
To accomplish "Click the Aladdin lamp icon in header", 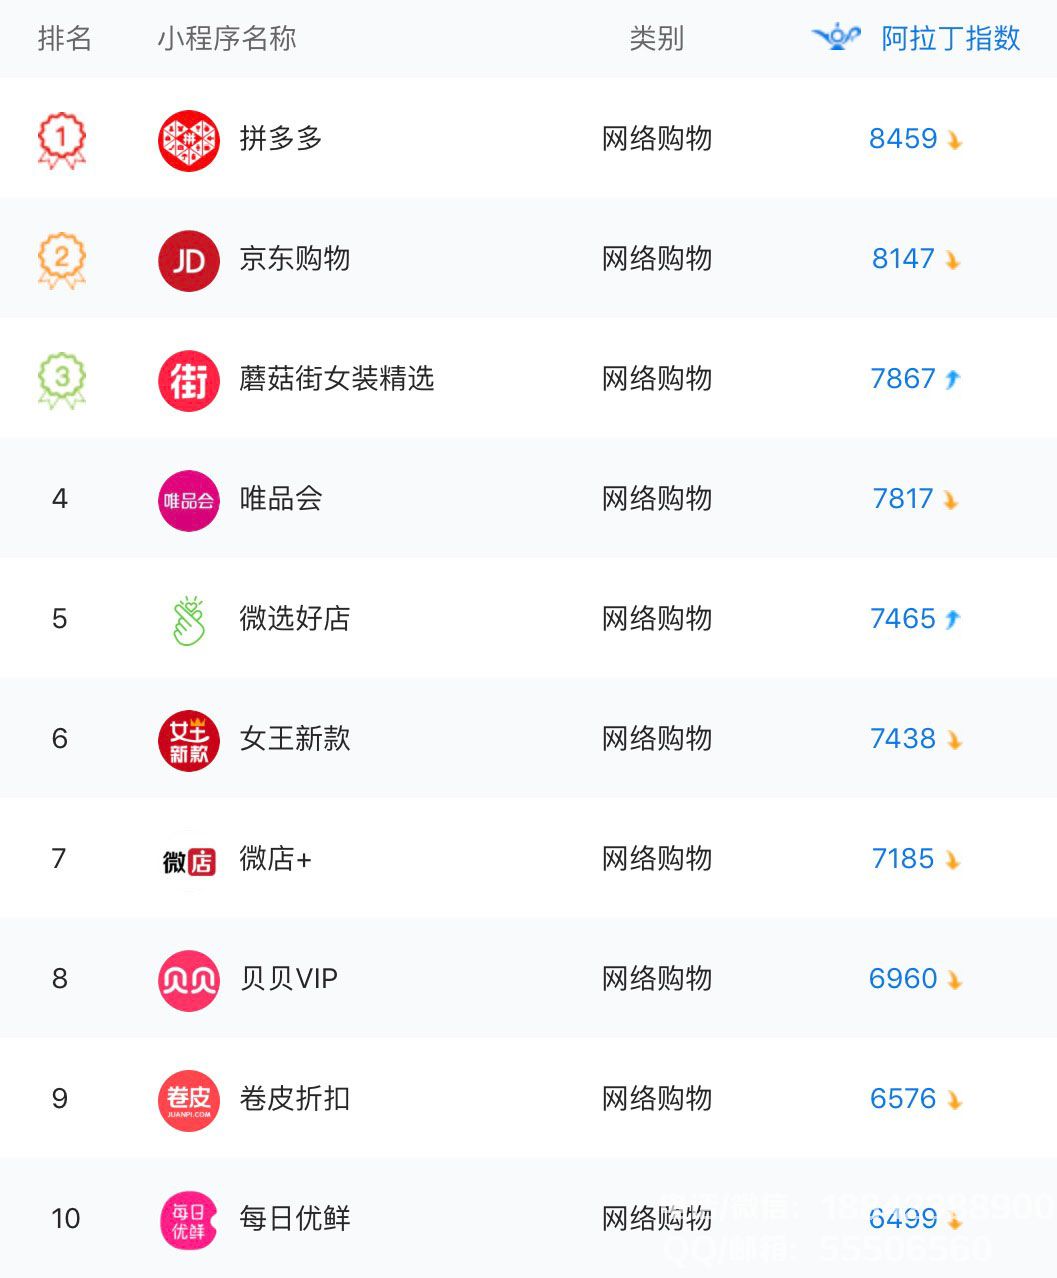I will (x=837, y=38).
